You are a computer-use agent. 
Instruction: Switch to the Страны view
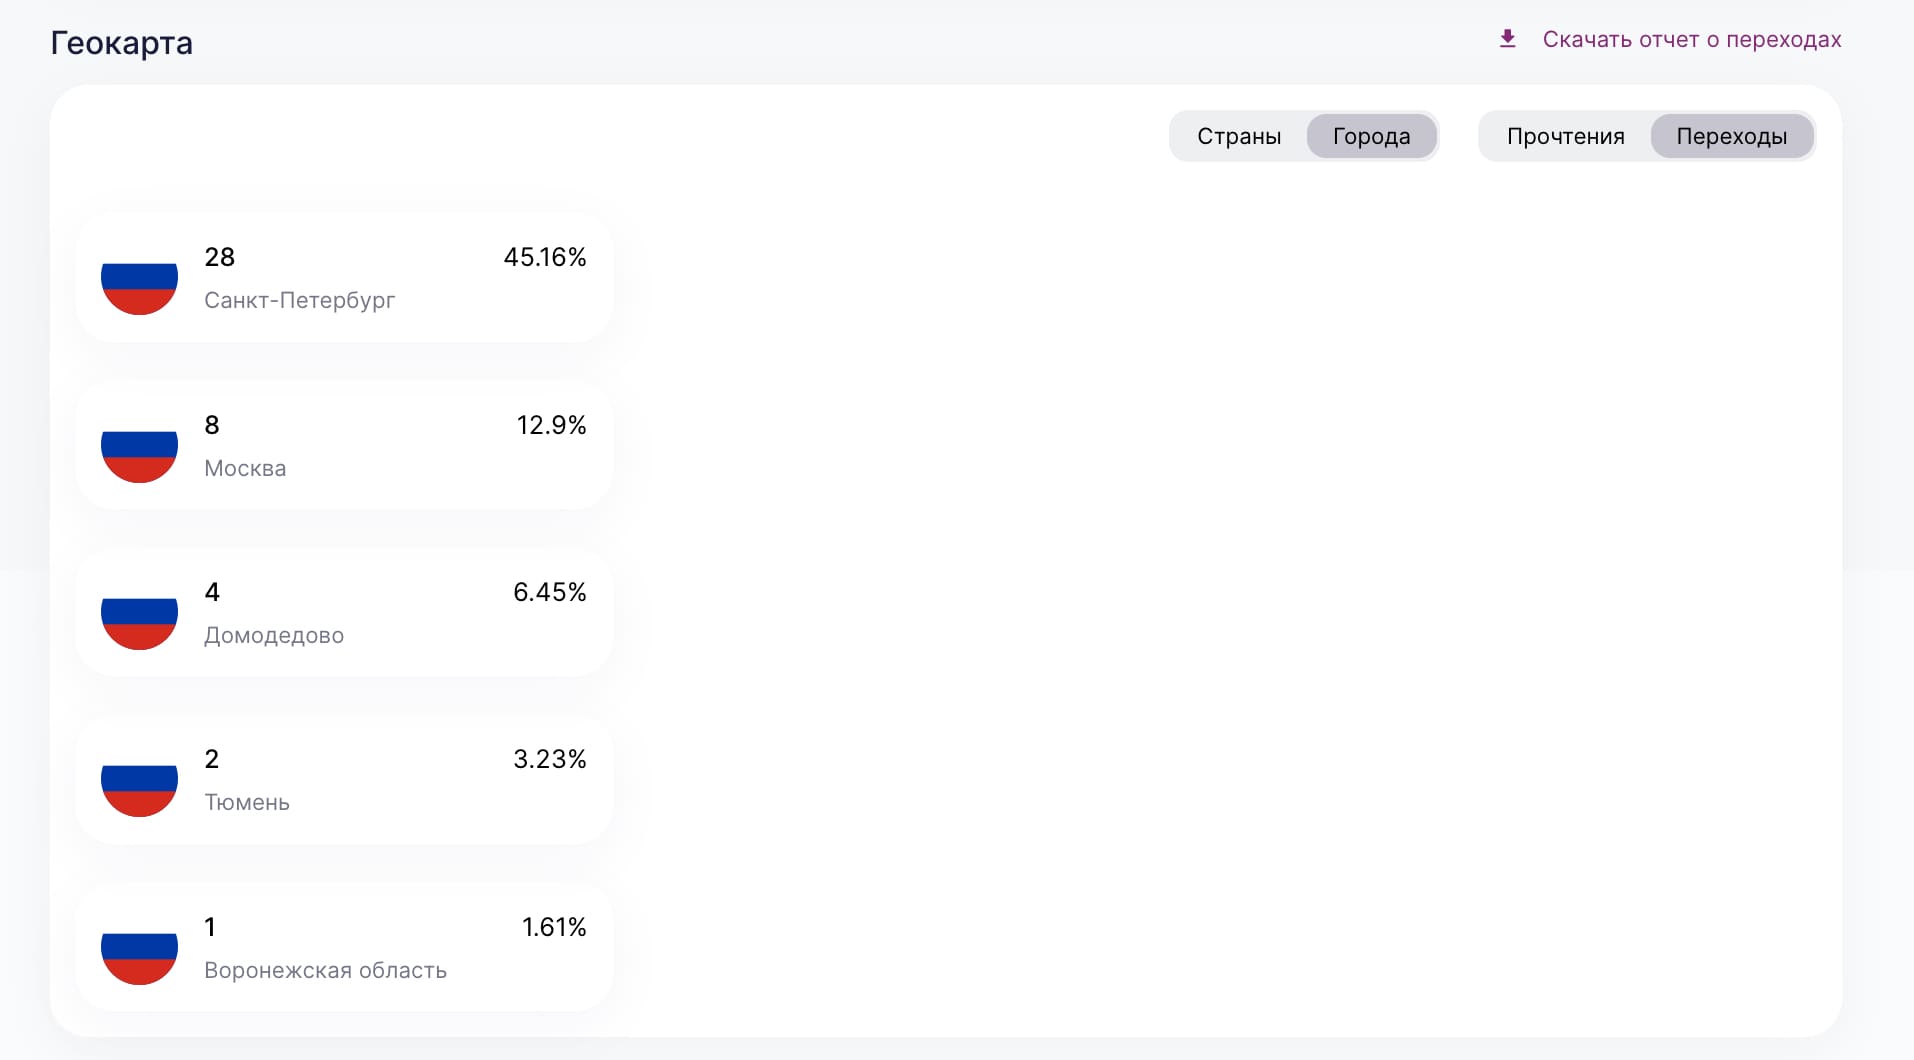pos(1238,136)
